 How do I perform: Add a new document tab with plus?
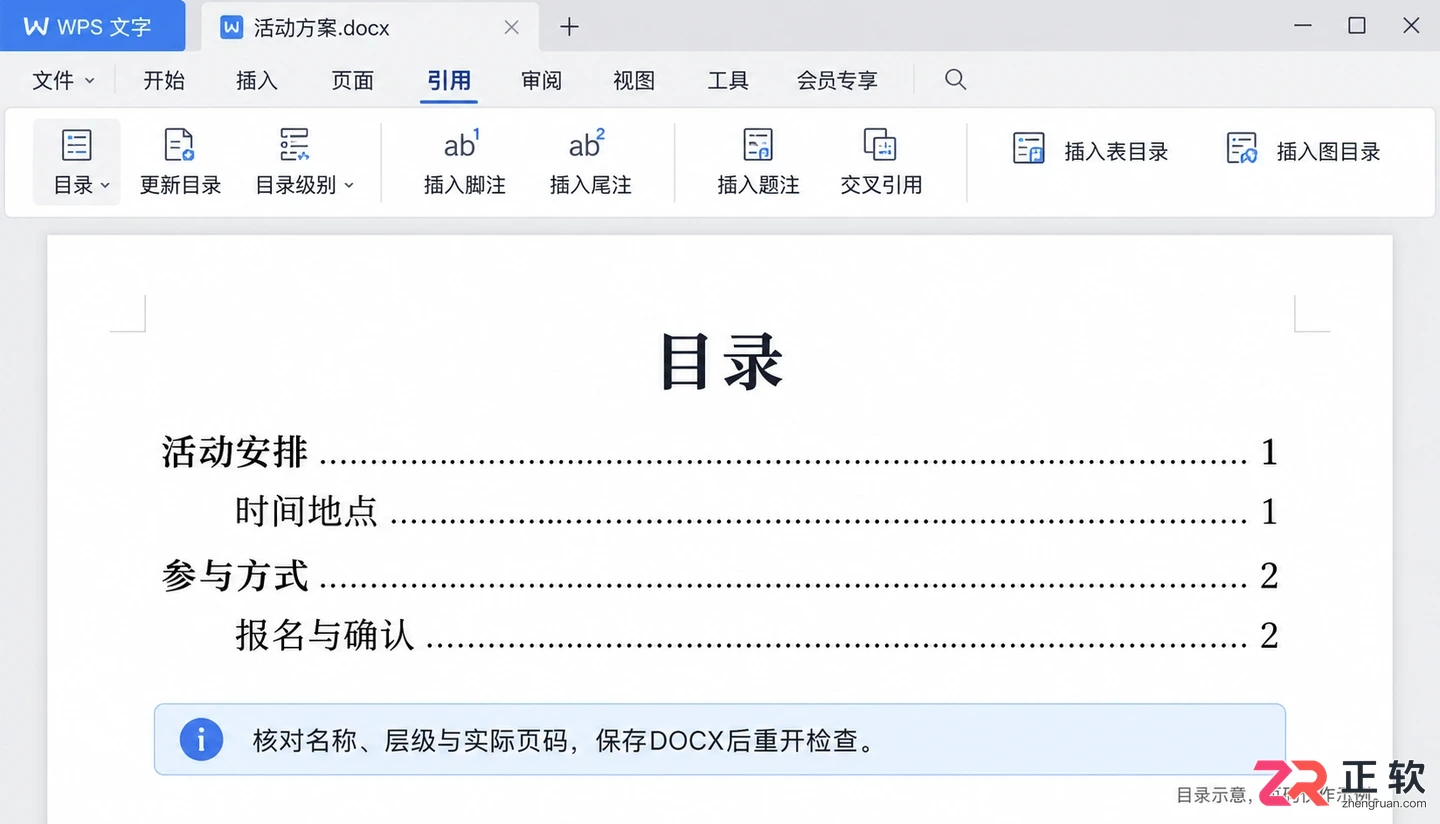click(x=569, y=27)
